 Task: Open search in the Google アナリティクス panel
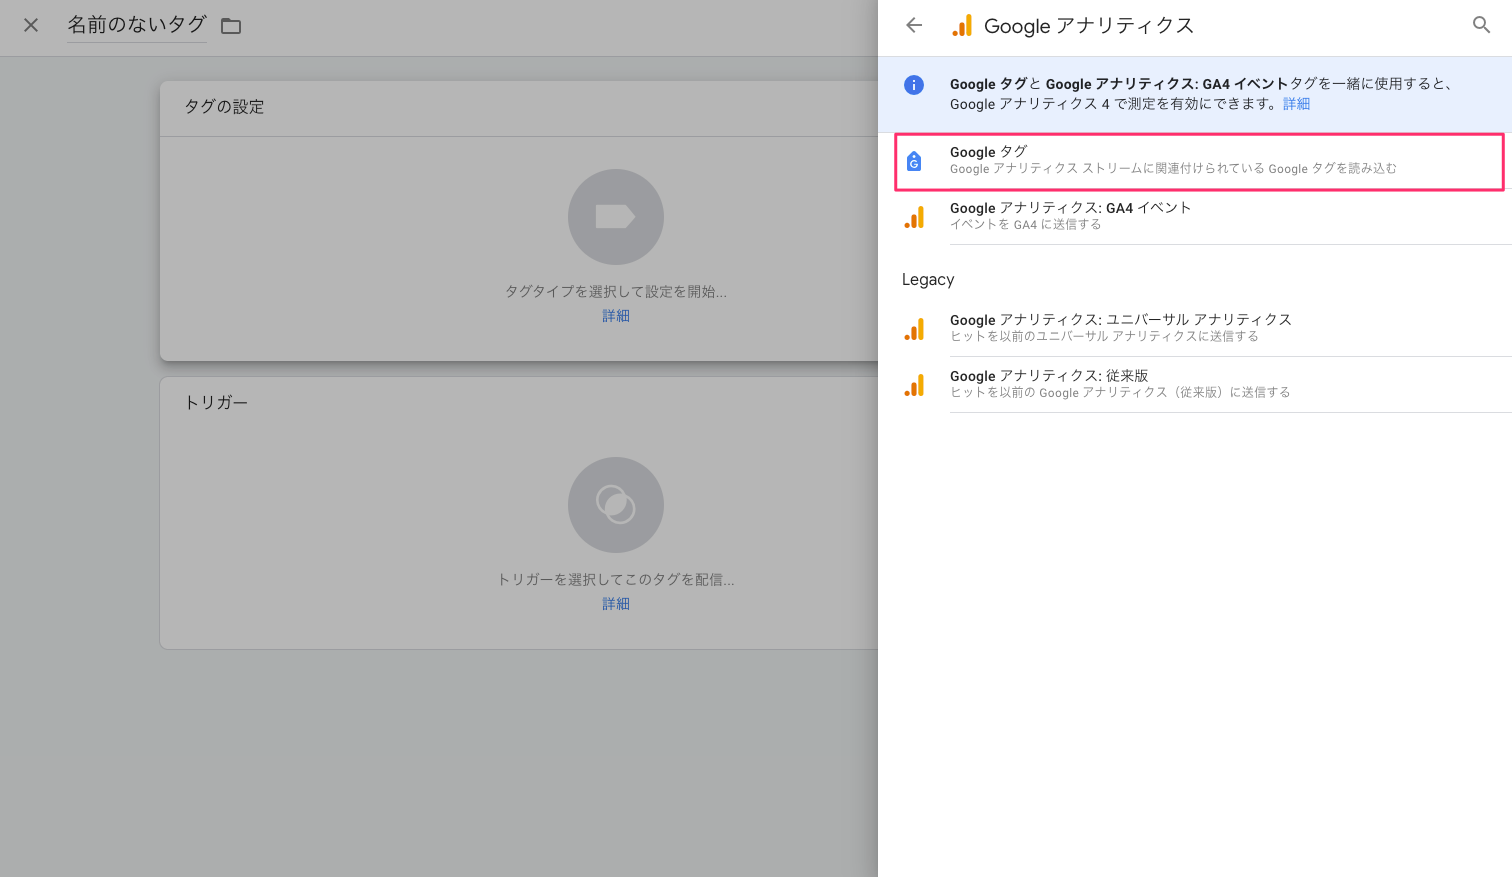click(x=1481, y=24)
